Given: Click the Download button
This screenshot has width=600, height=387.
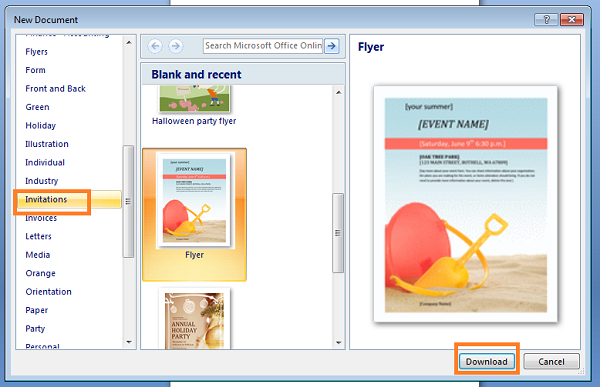Looking at the screenshot, I should [487, 362].
